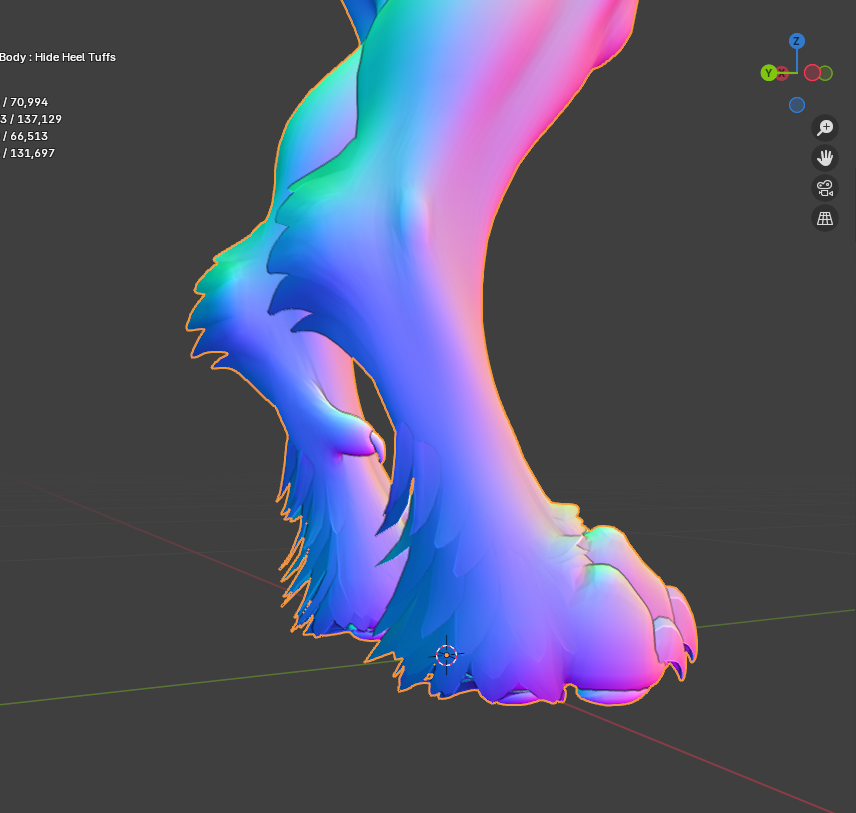This screenshot has height=813, width=856.
Task: Click the 70,994 statistics value
Action: (29, 102)
